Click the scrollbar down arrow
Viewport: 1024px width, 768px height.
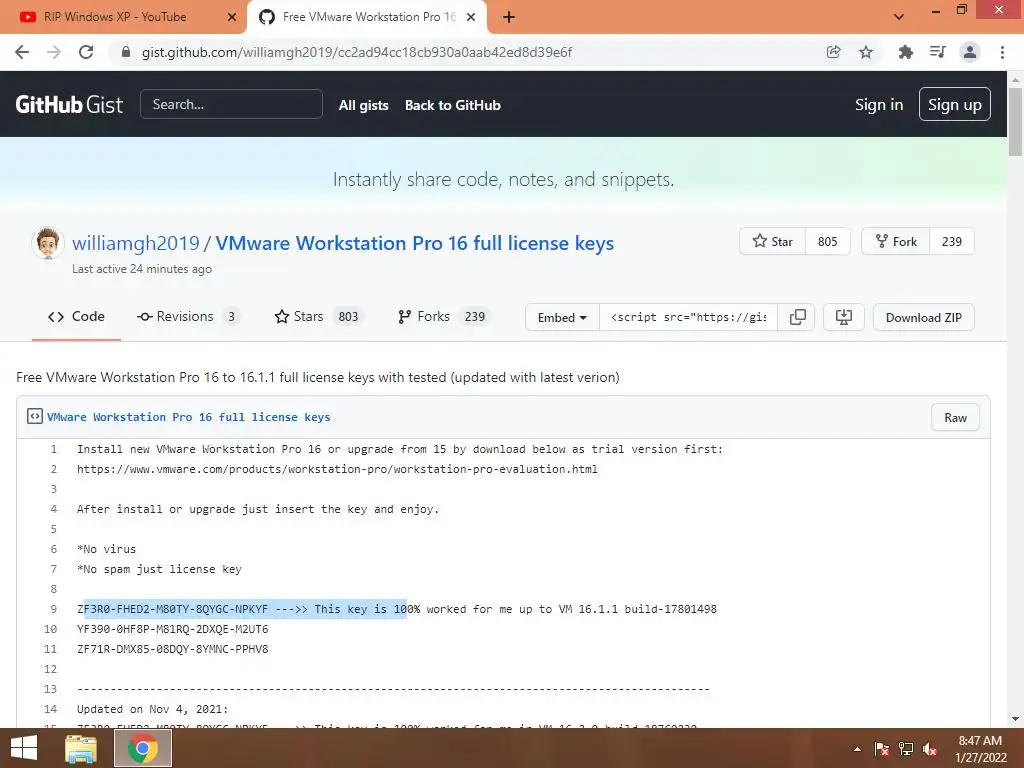coord(1015,719)
